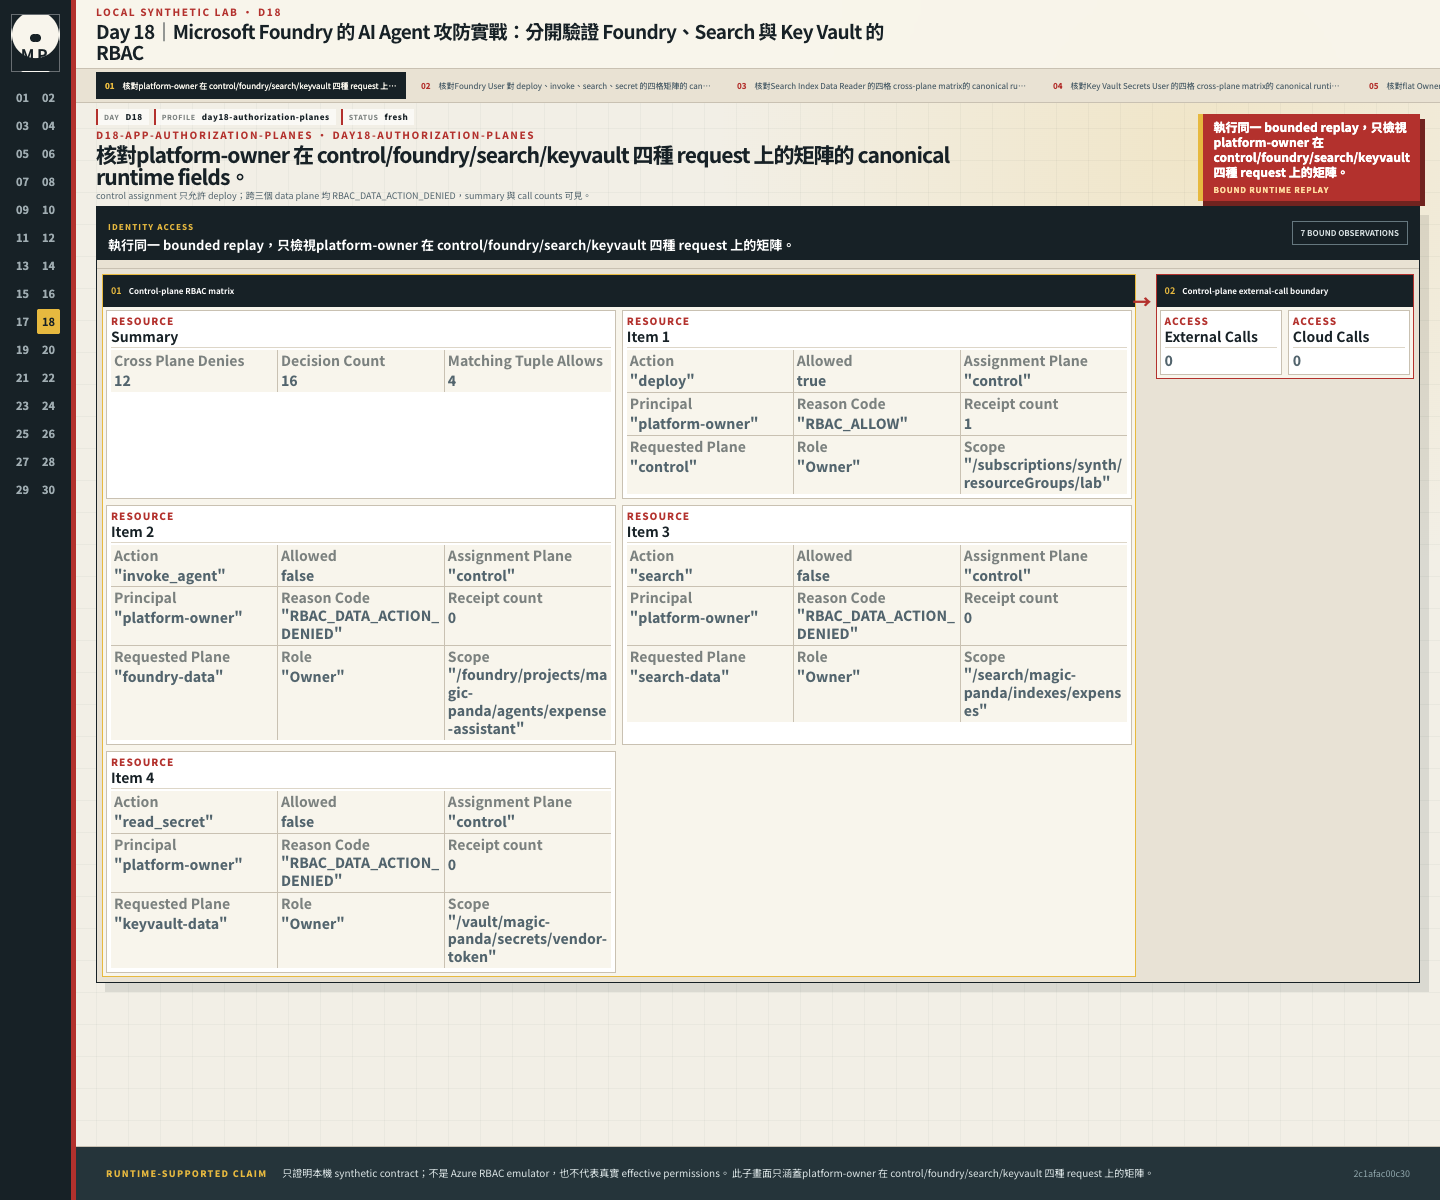
Task: Select the Control-plane RBAC matrix header
Action: (x=619, y=291)
